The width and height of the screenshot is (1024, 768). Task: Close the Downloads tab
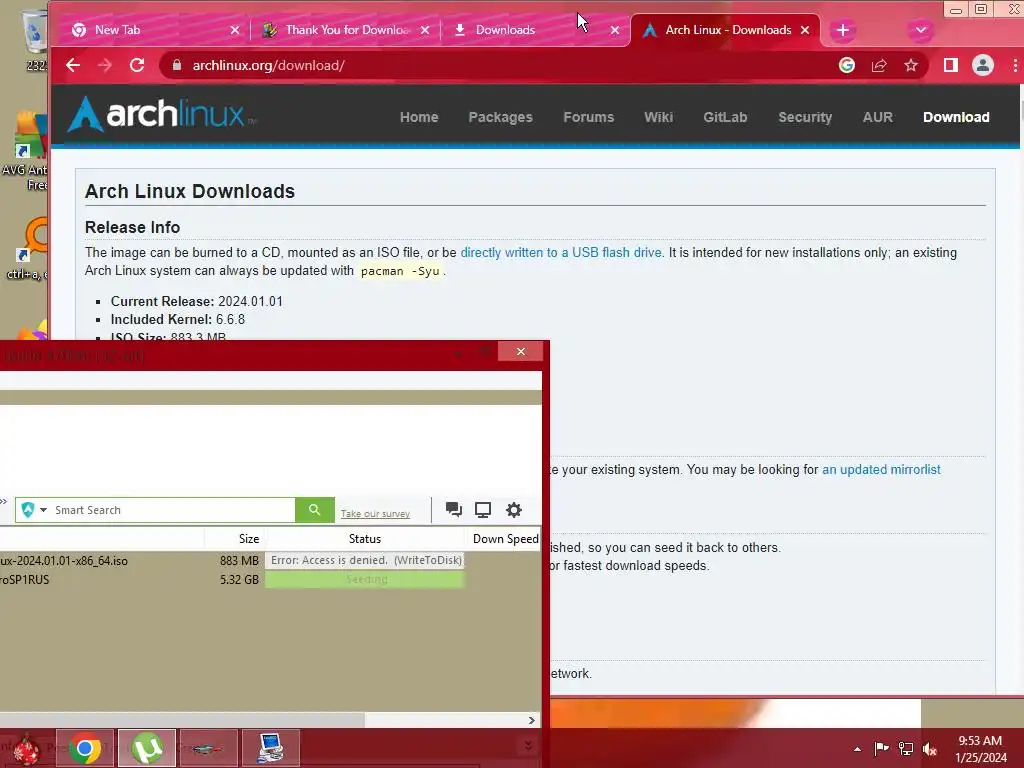[x=615, y=30]
